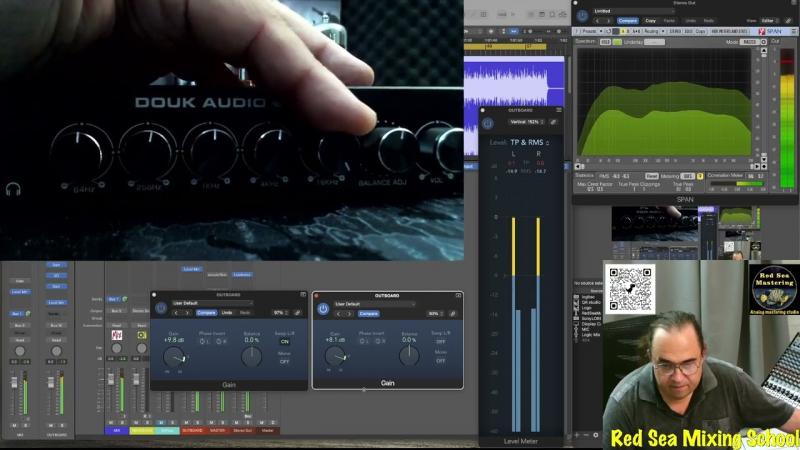Select Stereo Out channel strip label
This screenshot has height=450, width=800.
[242, 431]
